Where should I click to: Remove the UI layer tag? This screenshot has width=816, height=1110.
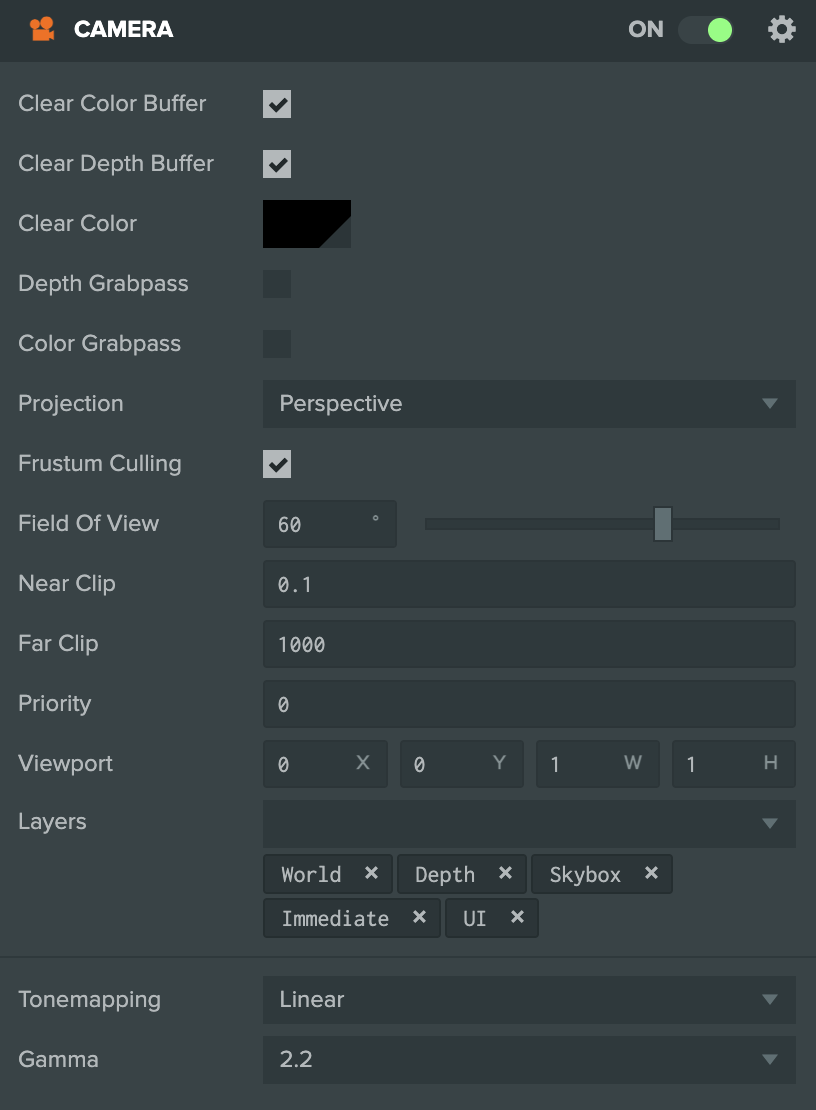point(517,917)
